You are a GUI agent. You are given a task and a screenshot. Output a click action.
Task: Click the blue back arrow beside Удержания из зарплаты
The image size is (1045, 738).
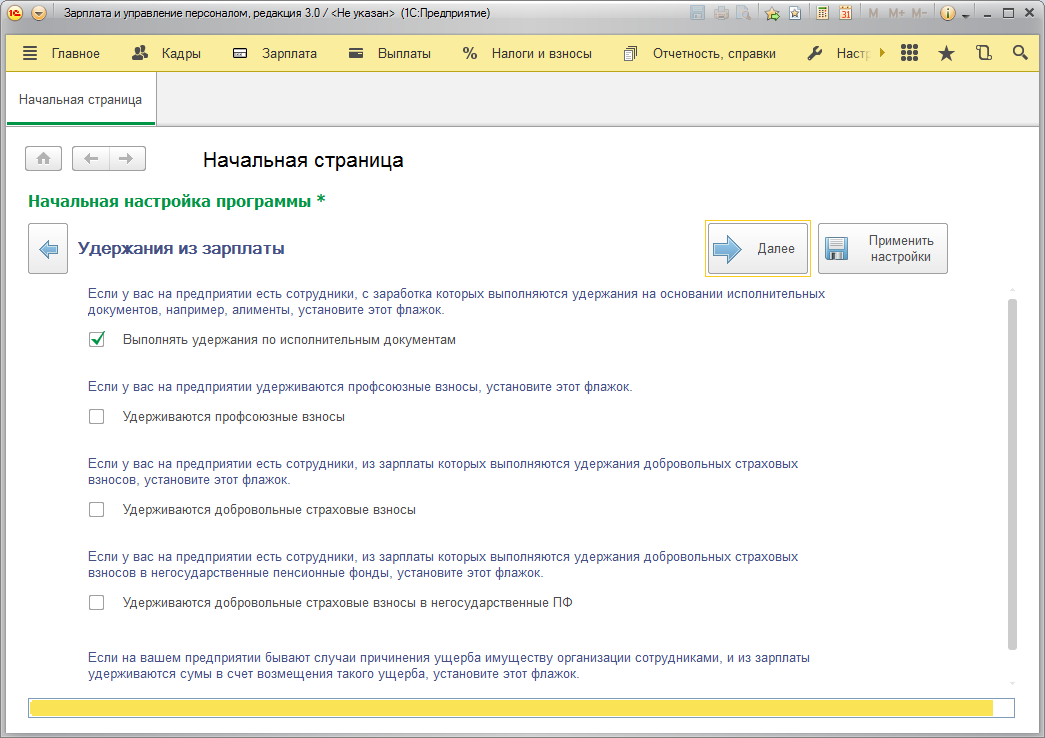[x=47, y=249]
